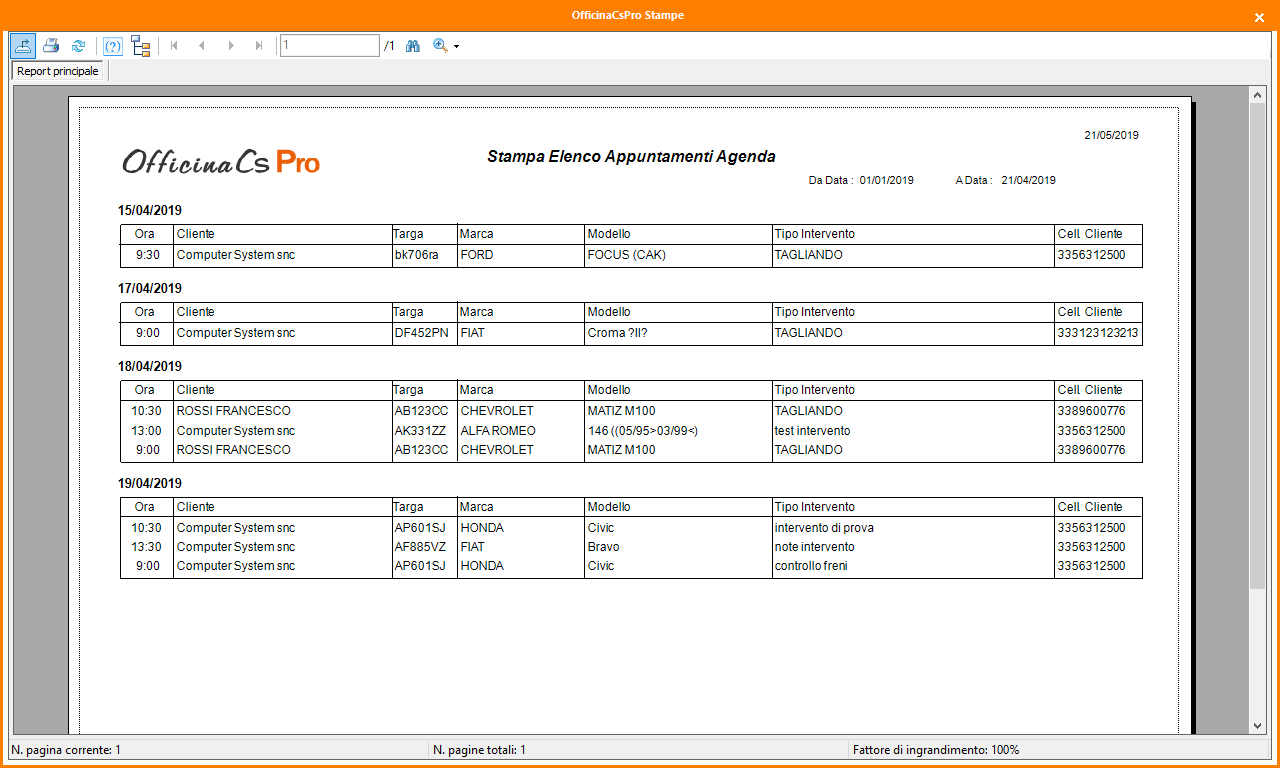Click plate DF452PN

tap(421, 333)
